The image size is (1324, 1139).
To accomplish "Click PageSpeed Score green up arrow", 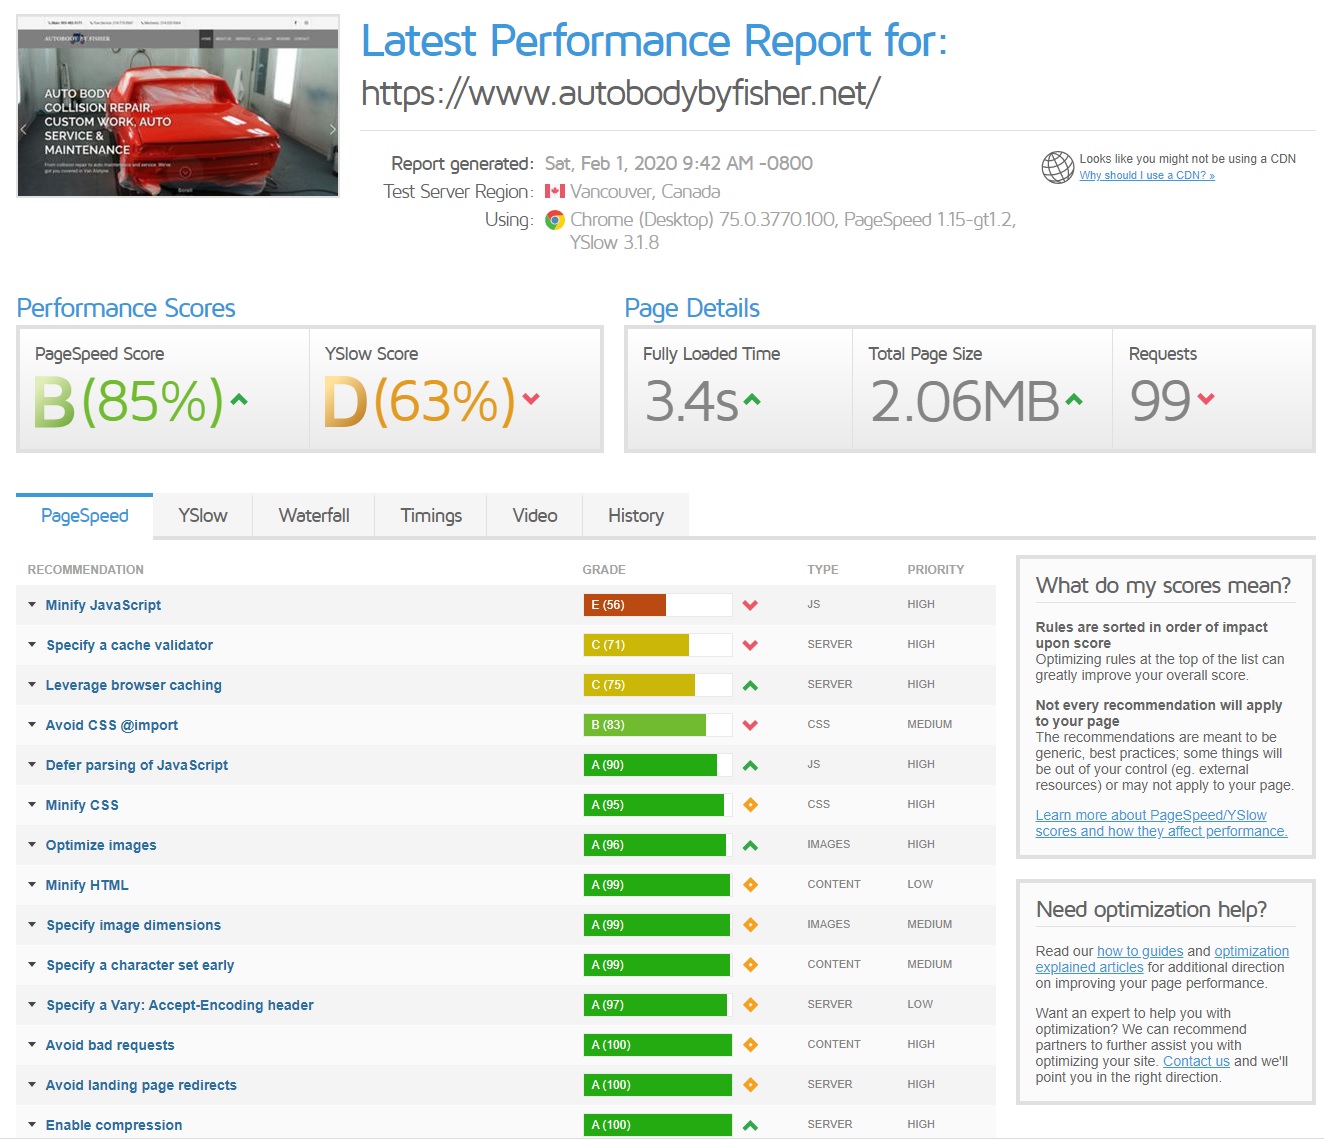I will coord(238,399).
